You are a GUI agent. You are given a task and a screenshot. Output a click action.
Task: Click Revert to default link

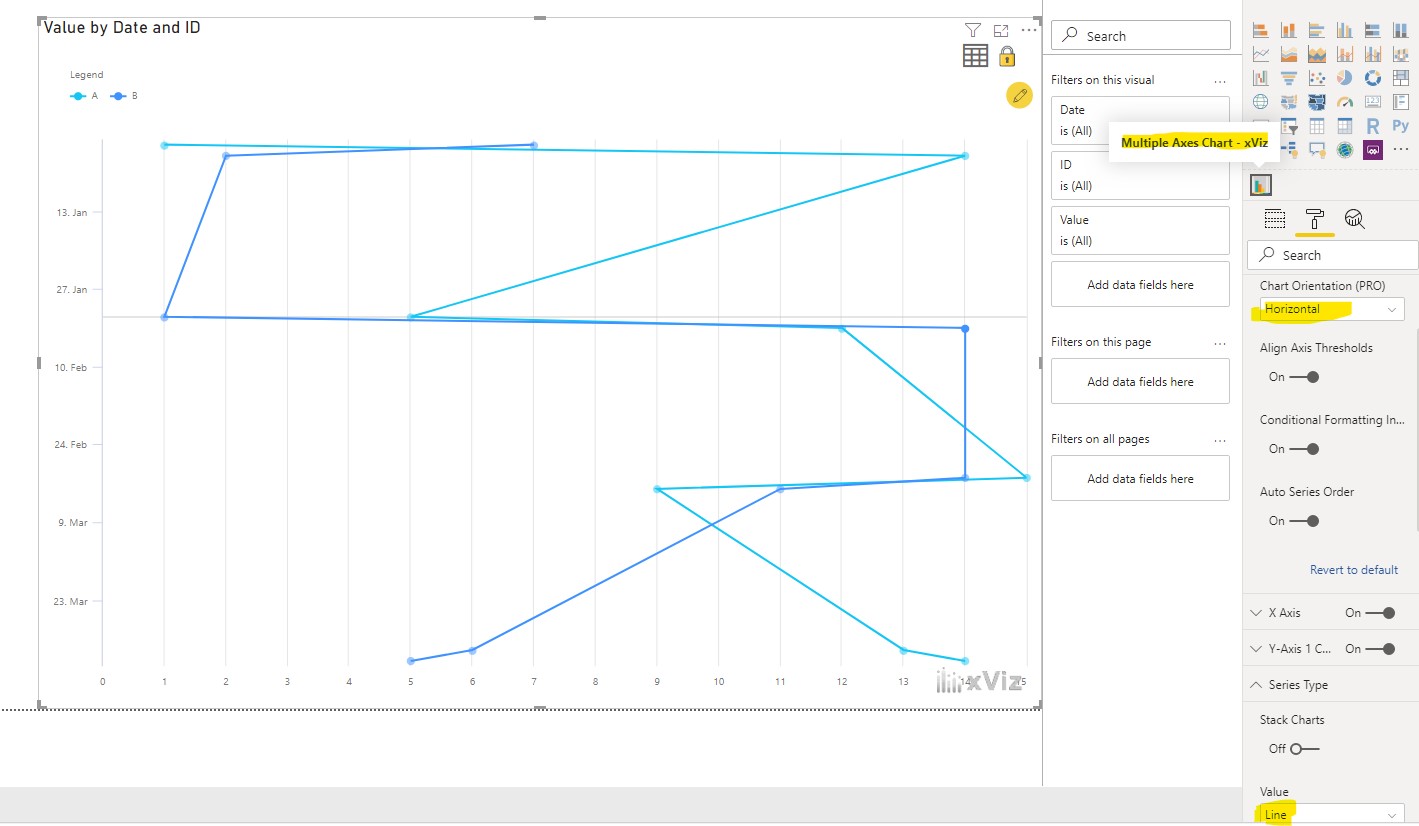tap(1354, 570)
